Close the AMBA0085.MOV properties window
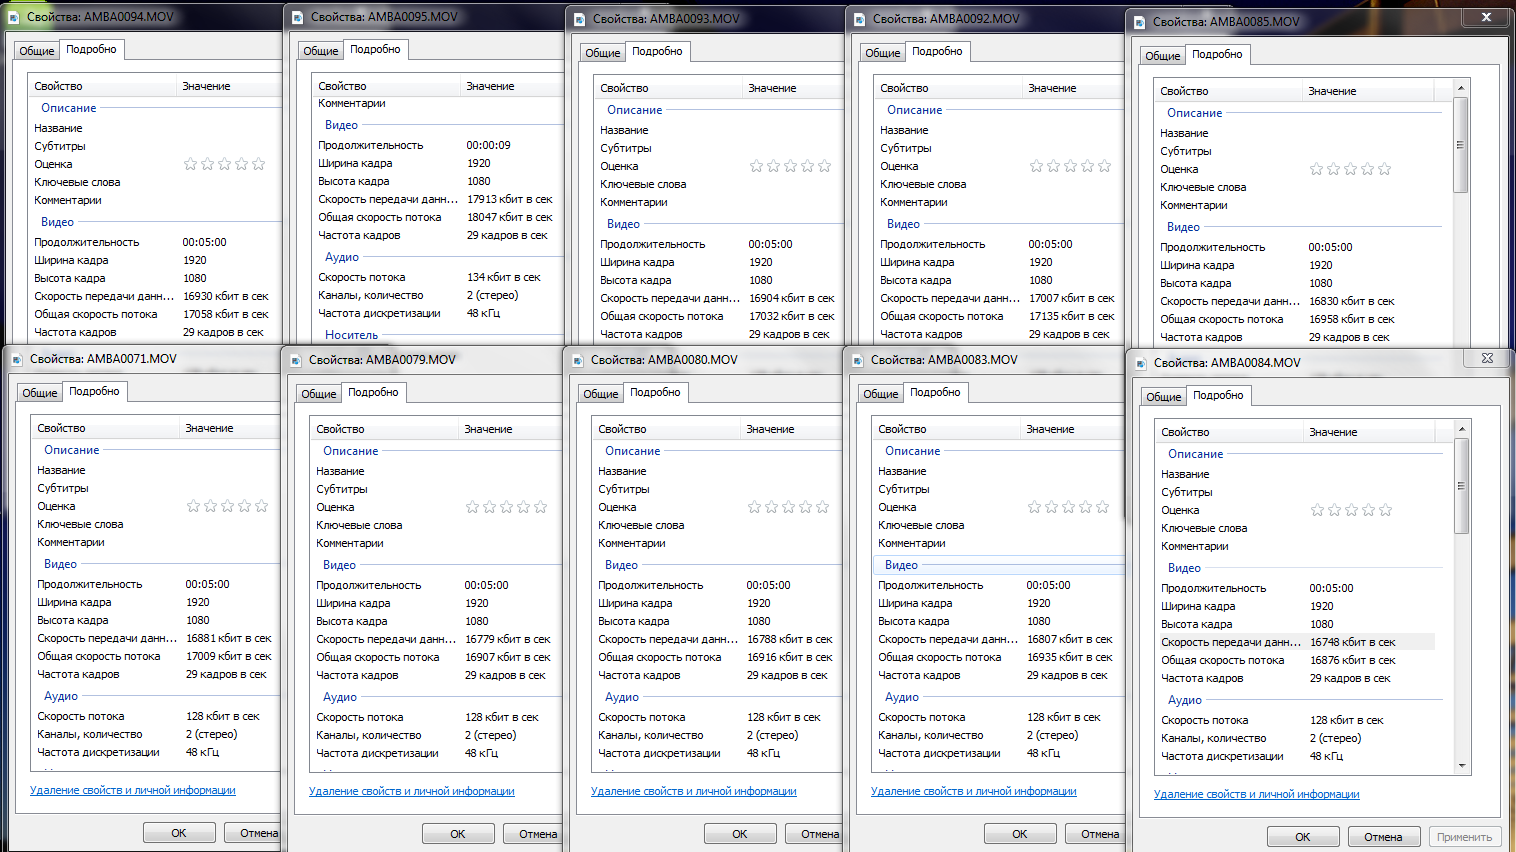The height and width of the screenshot is (852, 1516). (1486, 17)
